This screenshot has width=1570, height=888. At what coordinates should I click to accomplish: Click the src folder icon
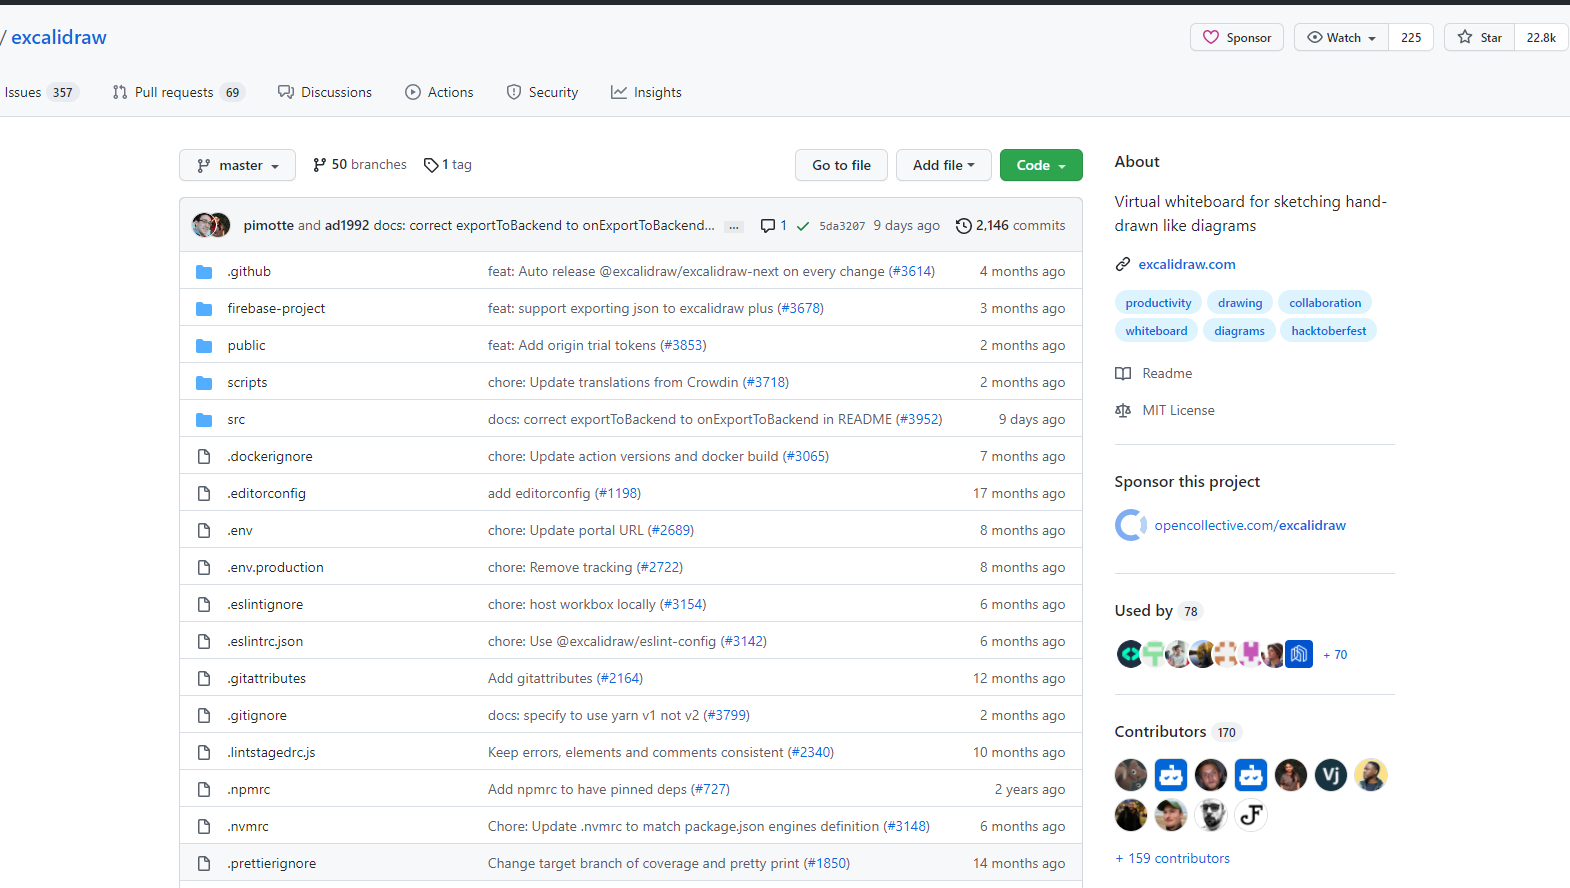(x=204, y=420)
